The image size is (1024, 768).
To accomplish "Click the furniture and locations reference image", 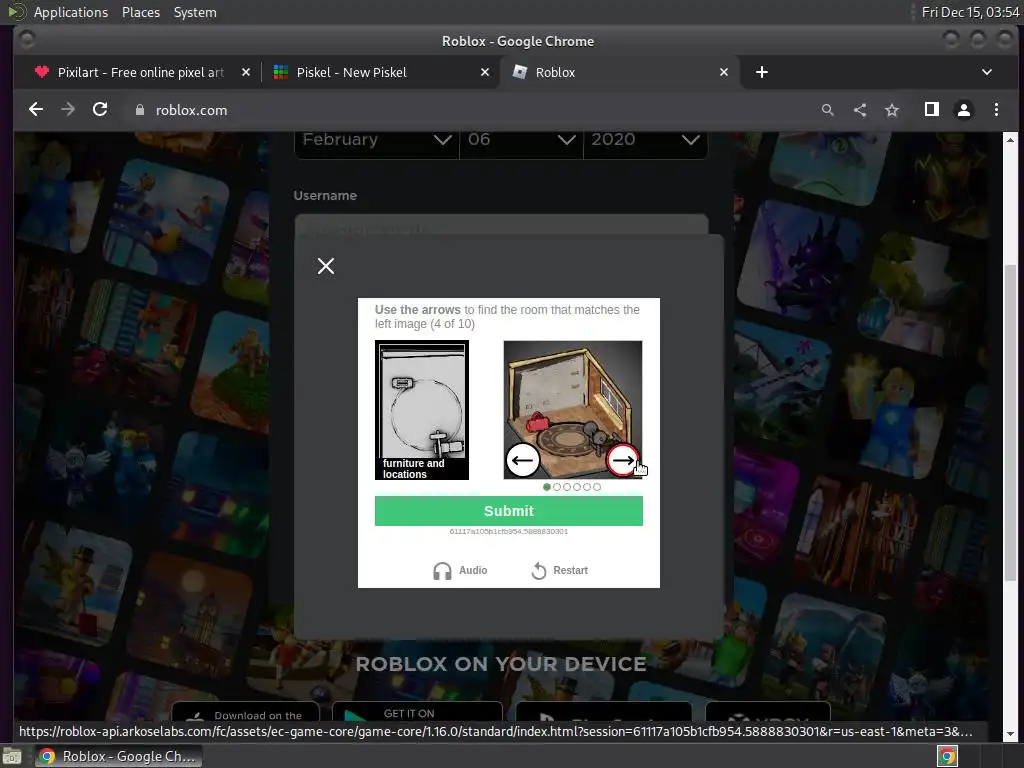I will [422, 410].
